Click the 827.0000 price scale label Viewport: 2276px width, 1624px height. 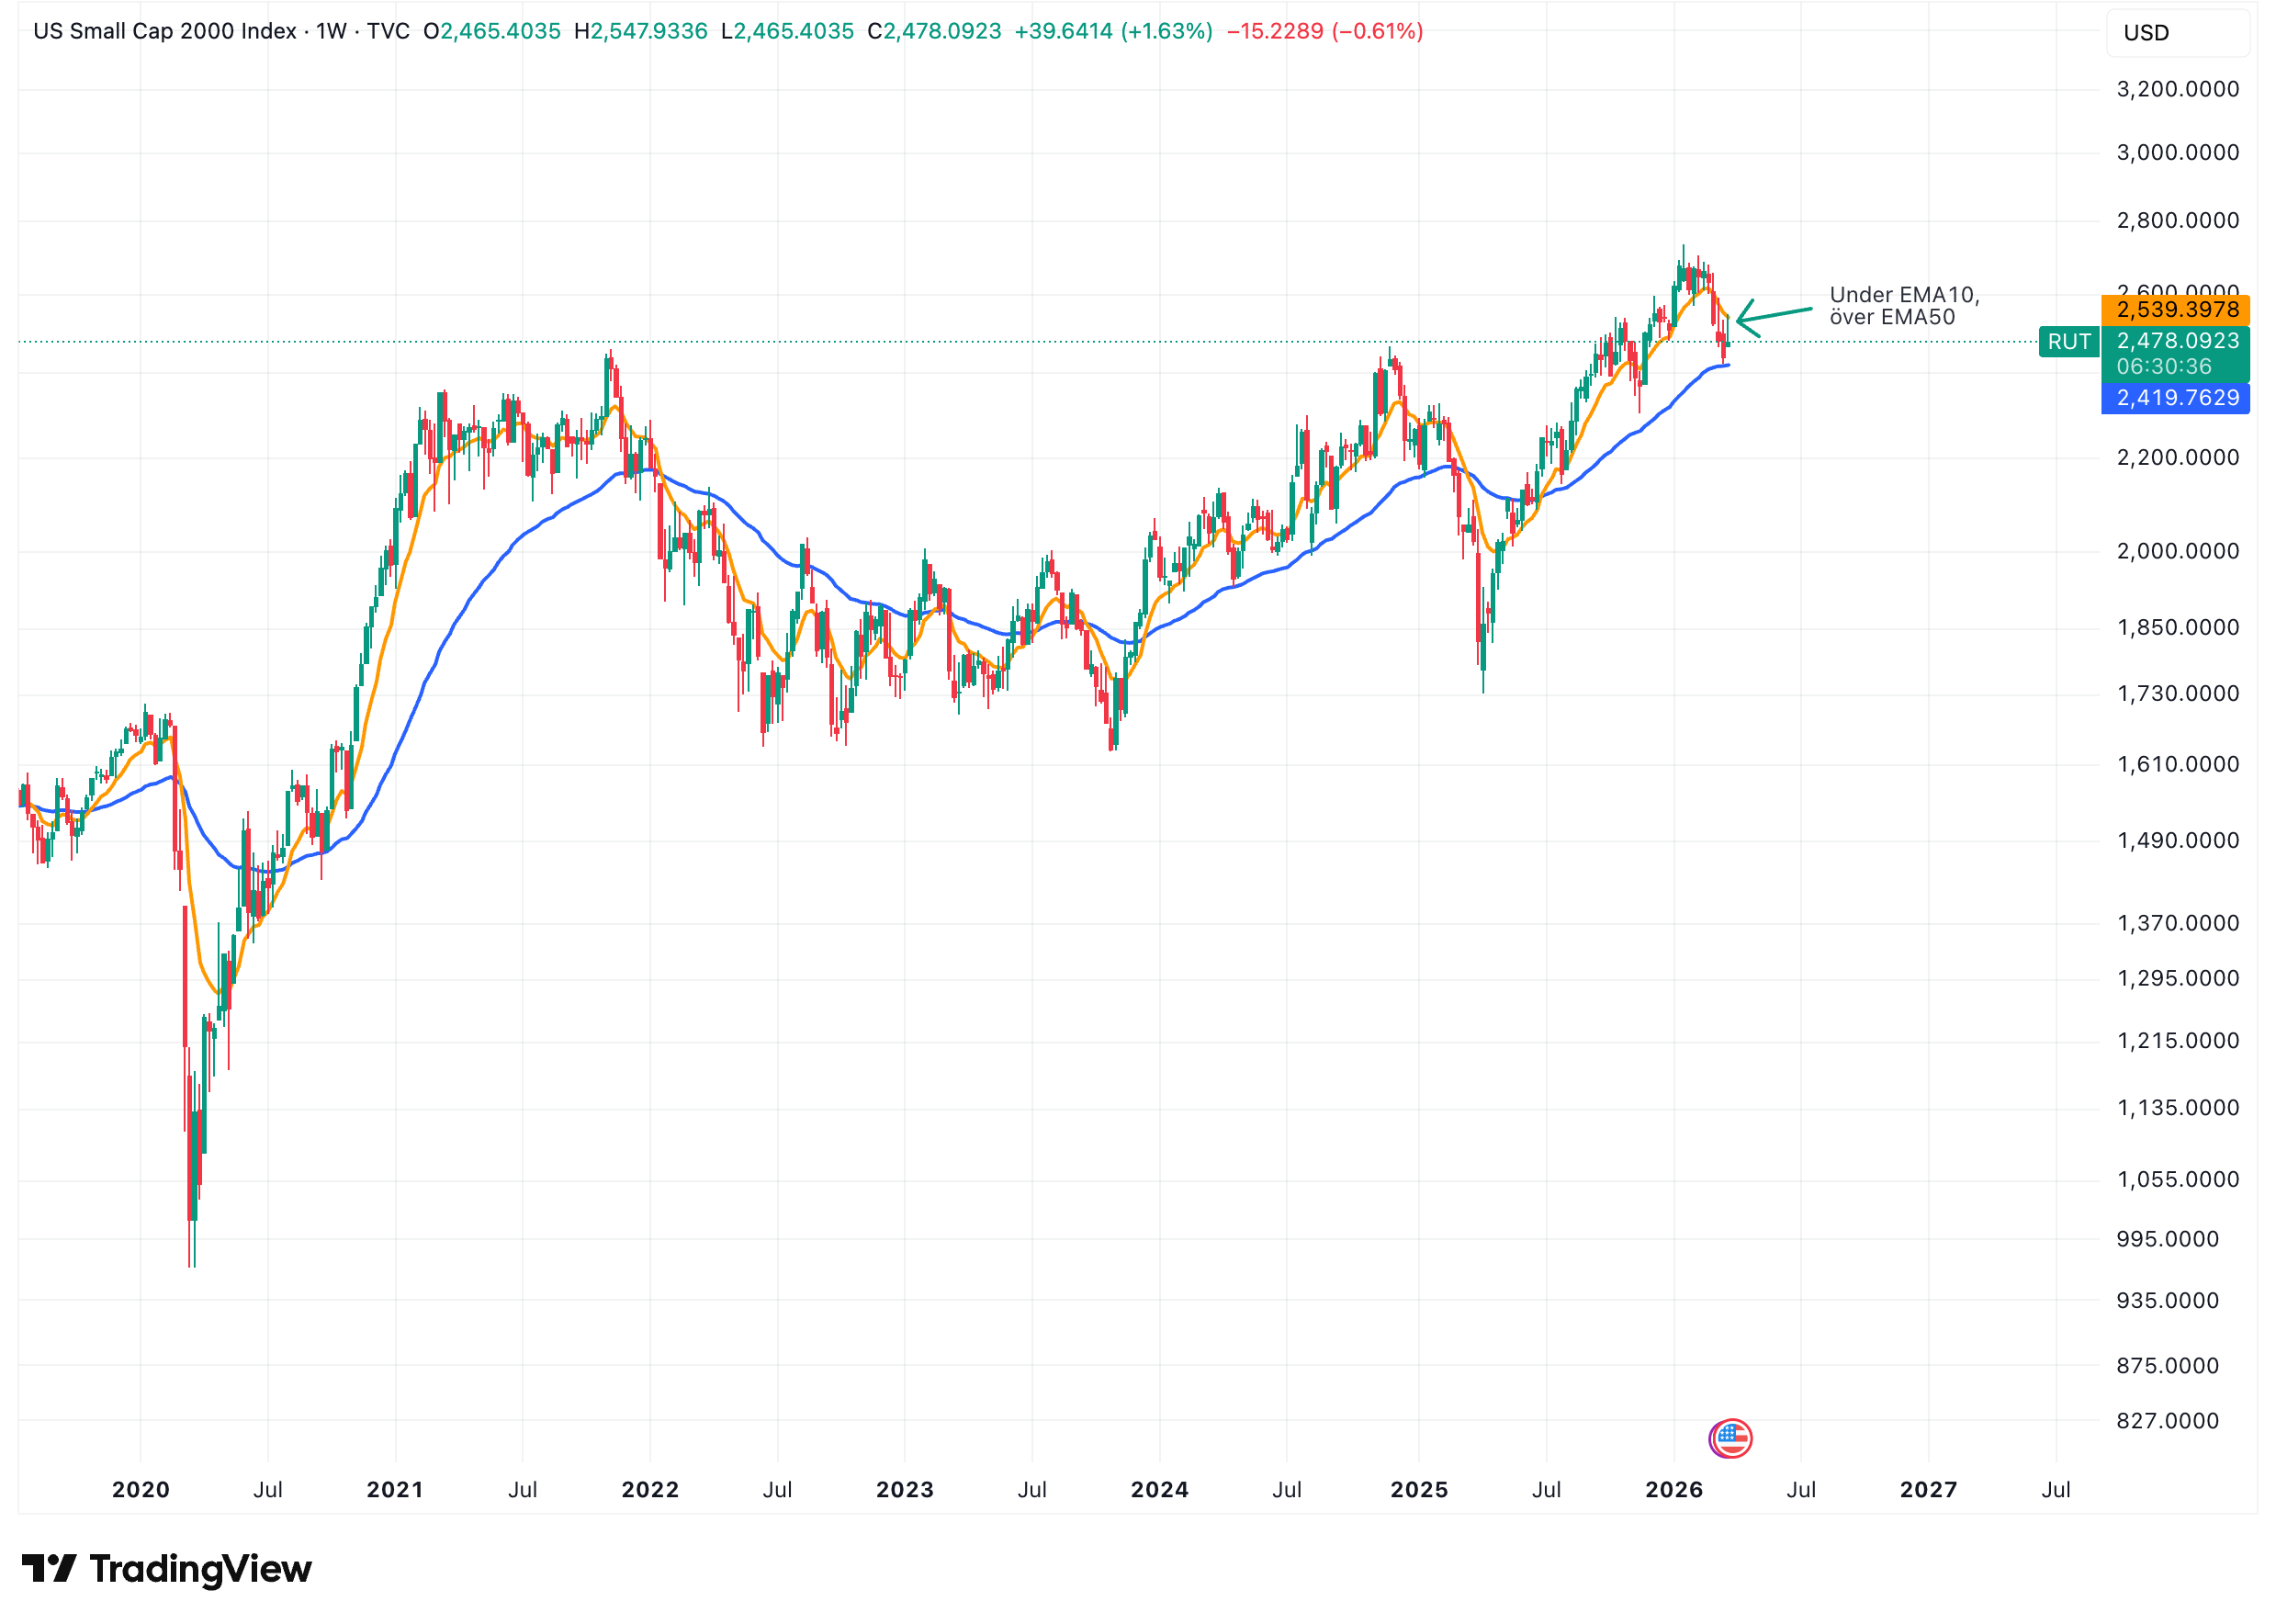click(2167, 1421)
